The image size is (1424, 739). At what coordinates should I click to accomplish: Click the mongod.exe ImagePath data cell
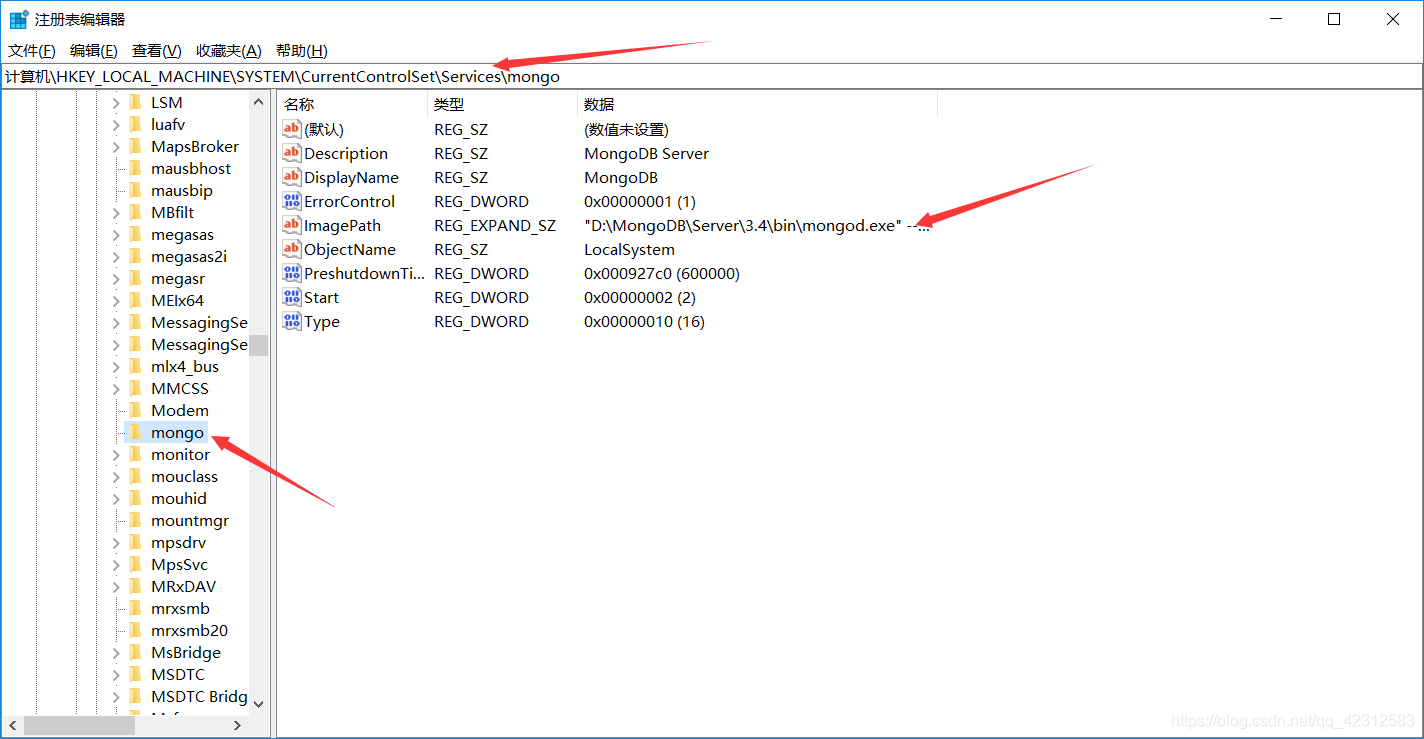click(758, 225)
